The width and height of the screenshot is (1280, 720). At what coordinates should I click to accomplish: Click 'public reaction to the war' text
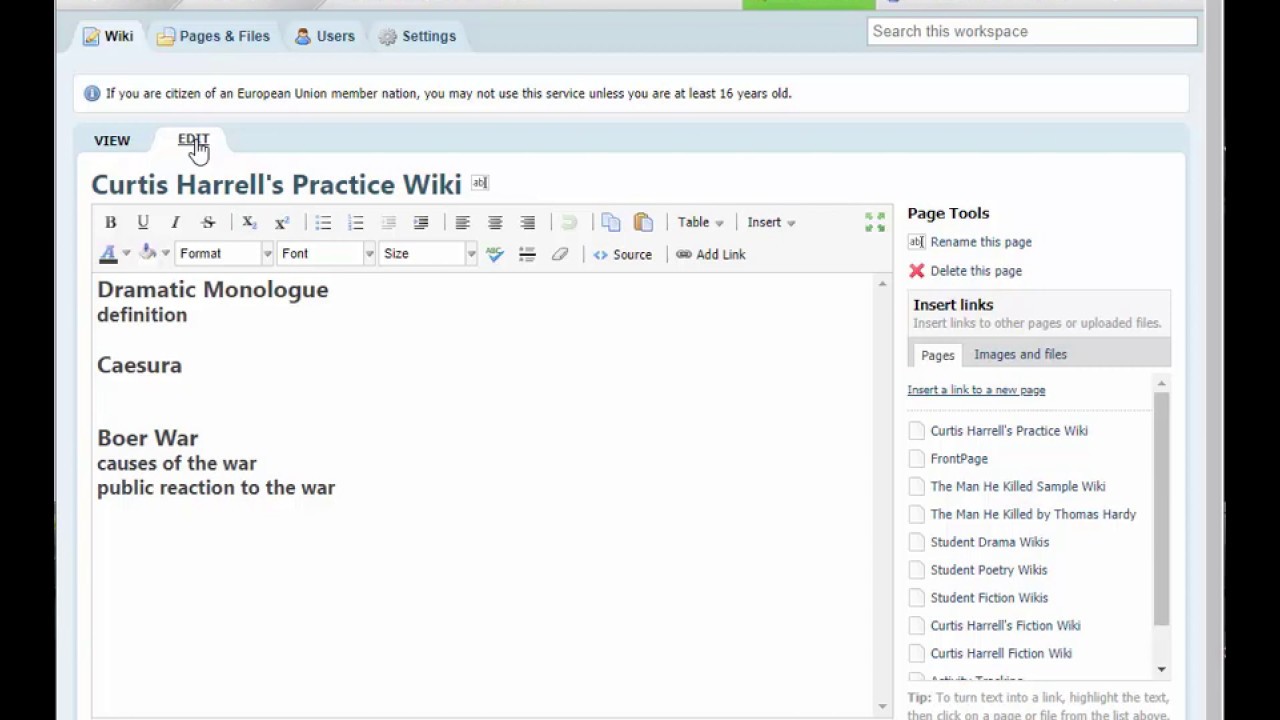(216, 488)
